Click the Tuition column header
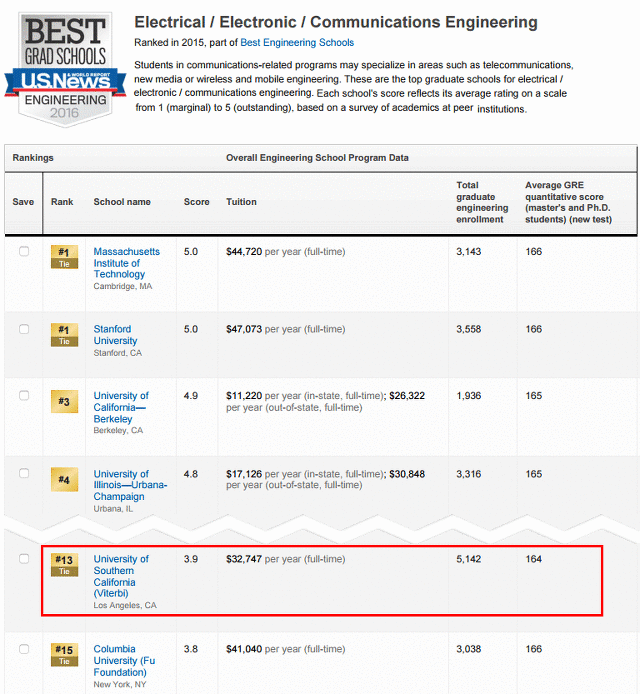 pos(241,202)
